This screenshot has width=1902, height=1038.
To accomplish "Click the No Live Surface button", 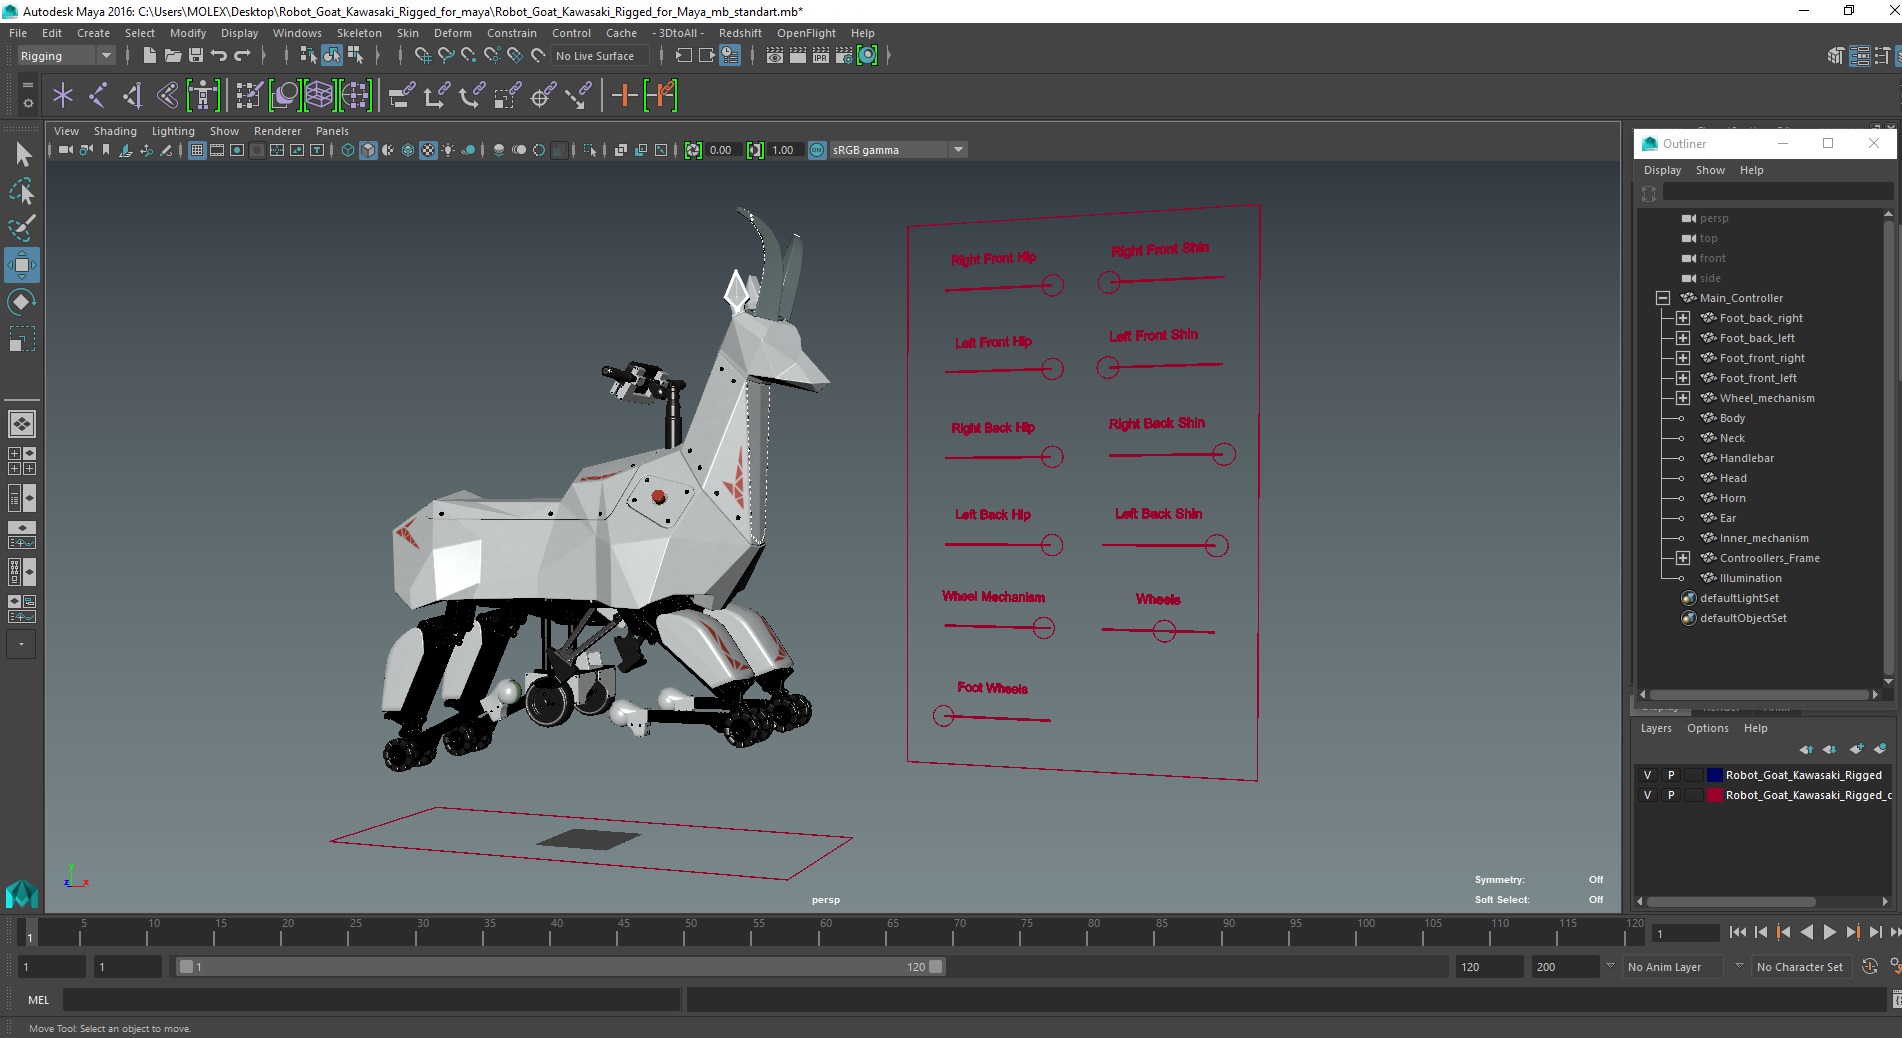I will [x=595, y=56].
